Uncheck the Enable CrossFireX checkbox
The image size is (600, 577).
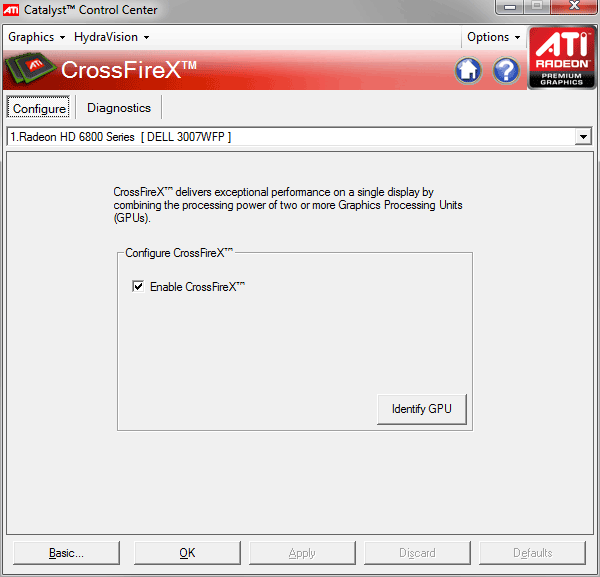(x=138, y=287)
